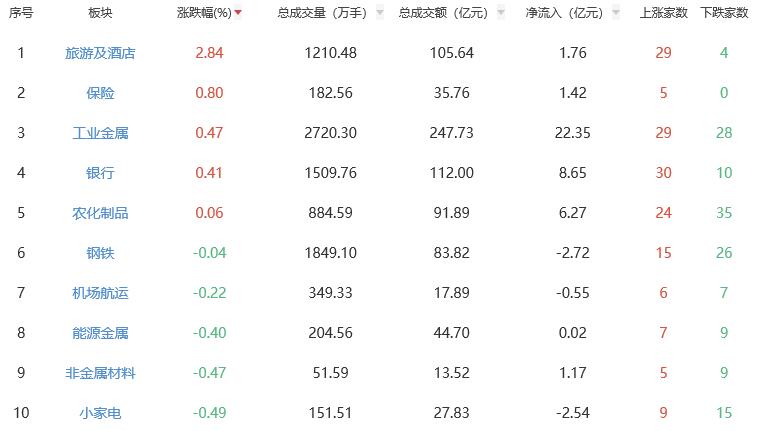772x431 pixels.
Task: View the 能源金属 sector
Action: tap(100, 333)
